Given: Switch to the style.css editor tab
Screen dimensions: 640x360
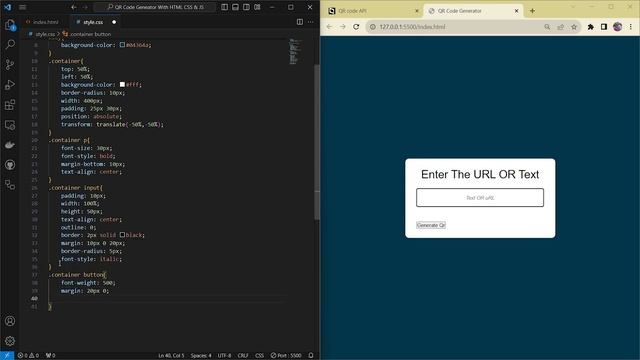Looking at the screenshot, I should tap(93, 22).
